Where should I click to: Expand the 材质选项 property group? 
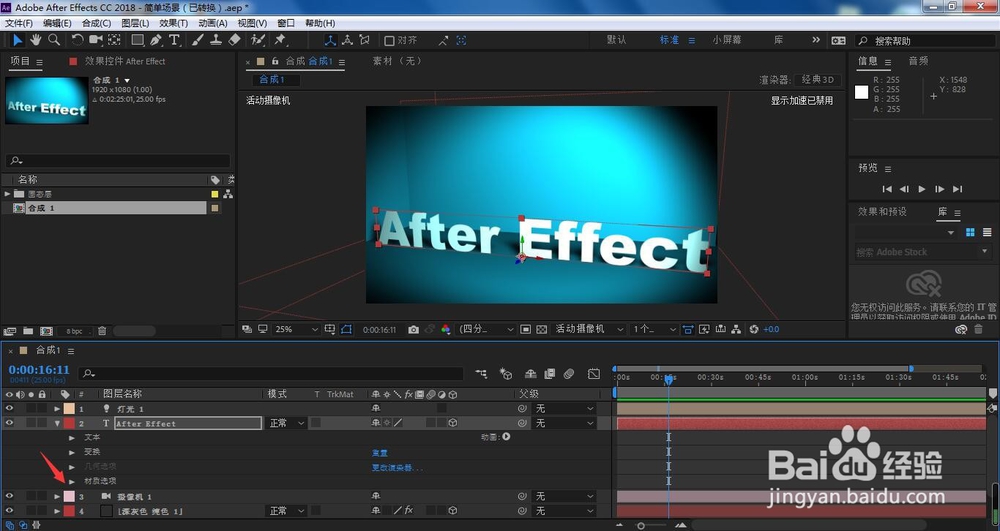(x=71, y=481)
